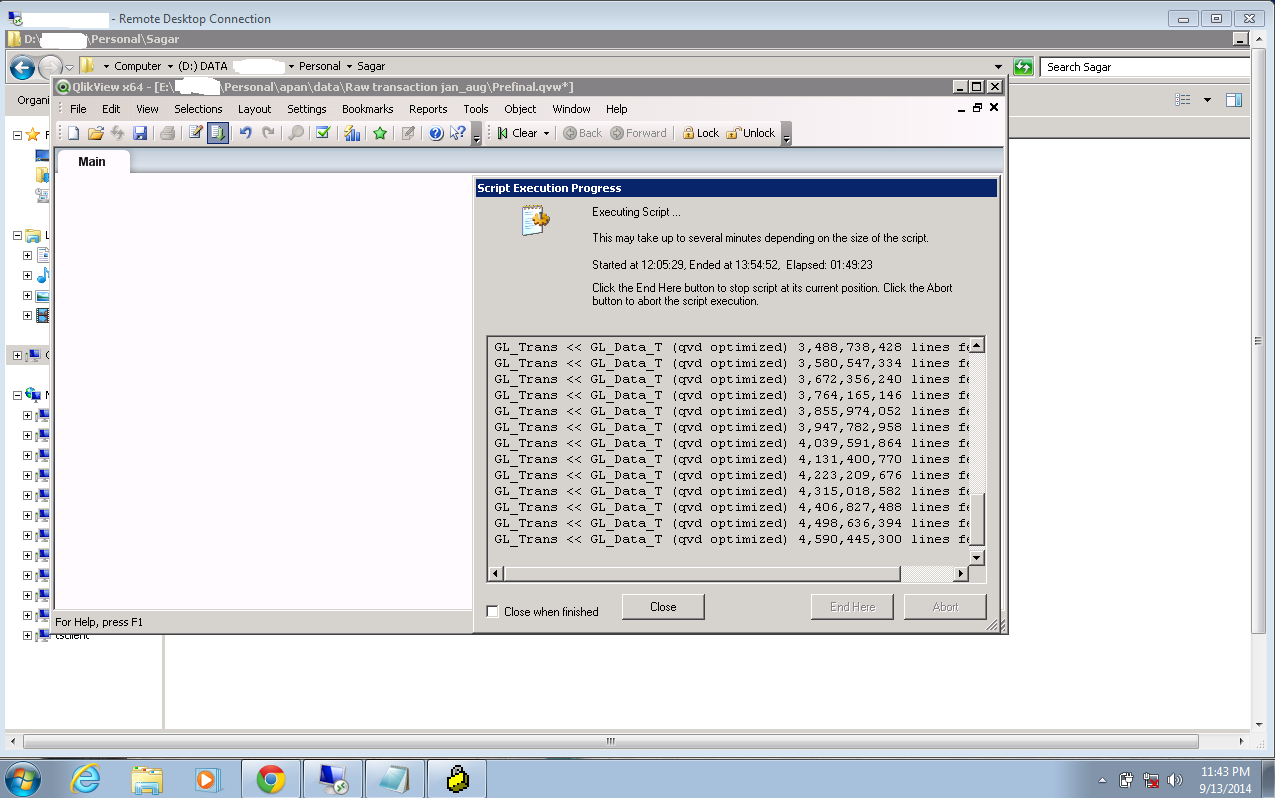The image size is (1275, 798).
Task: Unlock selections with the open padlock
Action: pos(751,133)
